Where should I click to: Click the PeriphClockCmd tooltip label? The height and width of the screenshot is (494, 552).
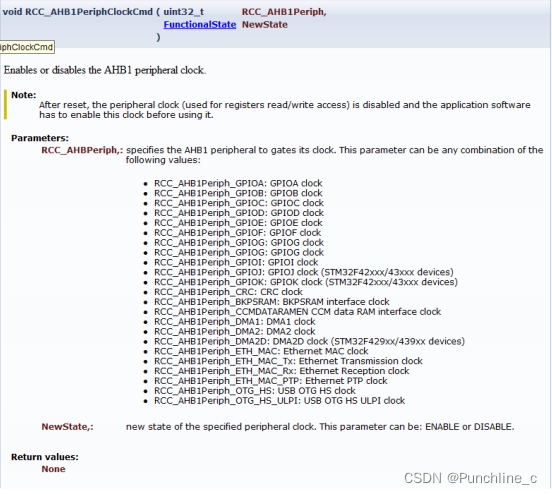(x=26, y=47)
